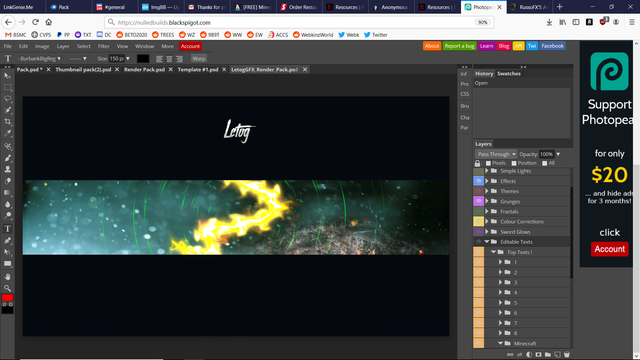Select the Crop tool
This screenshot has height=360, width=640.
click(x=7, y=122)
